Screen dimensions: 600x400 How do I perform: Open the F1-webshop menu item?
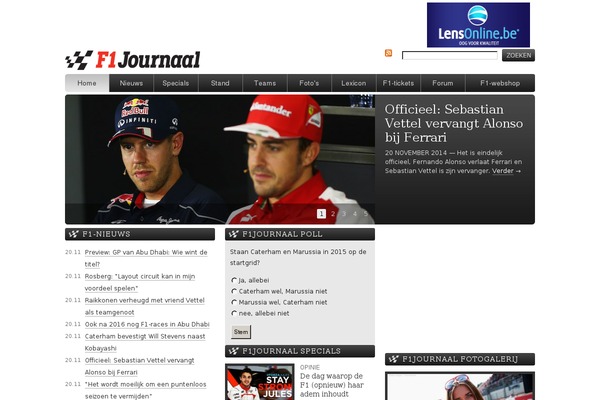(x=500, y=83)
